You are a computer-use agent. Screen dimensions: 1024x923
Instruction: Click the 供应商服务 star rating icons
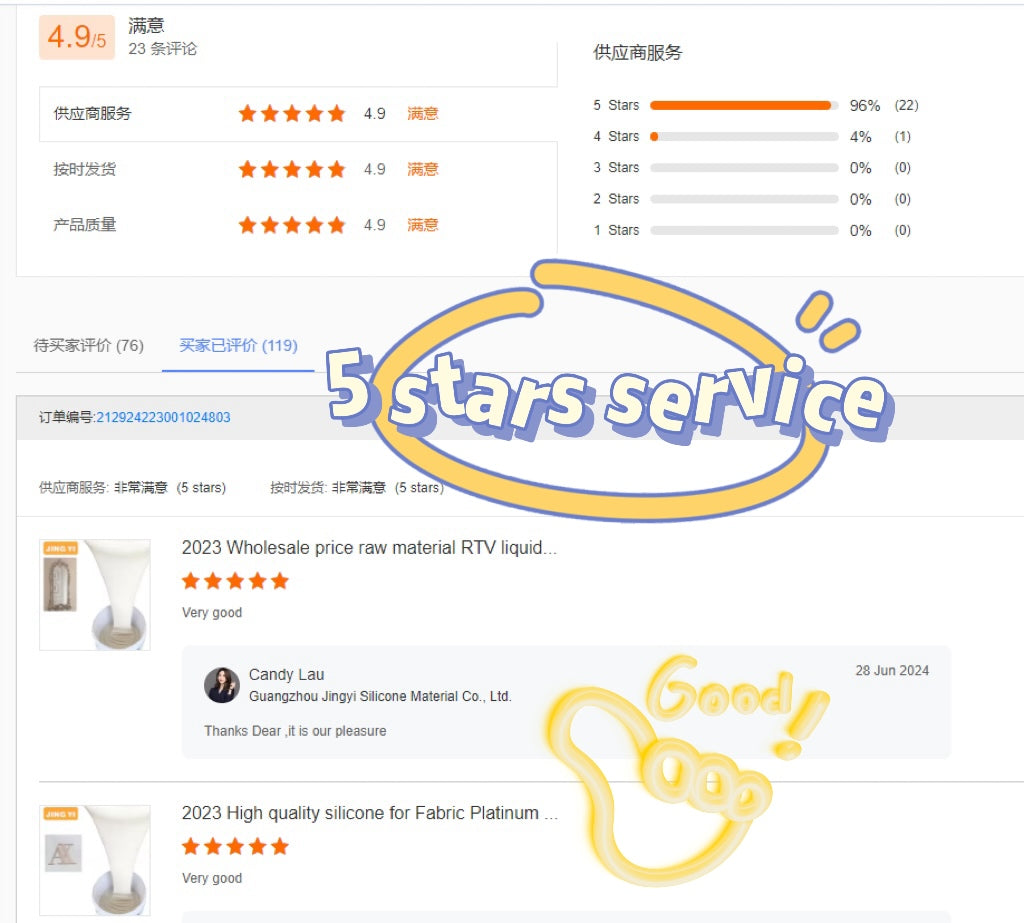[x=291, y=114]
